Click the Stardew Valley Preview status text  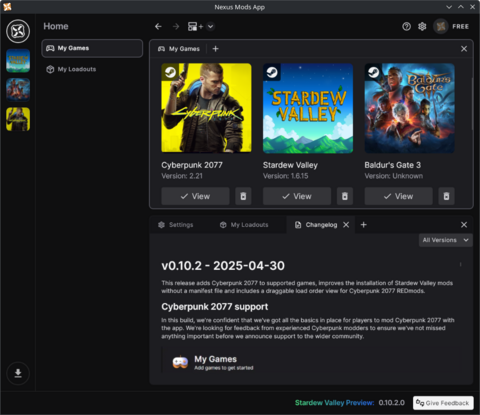click(x=334, y=403)
